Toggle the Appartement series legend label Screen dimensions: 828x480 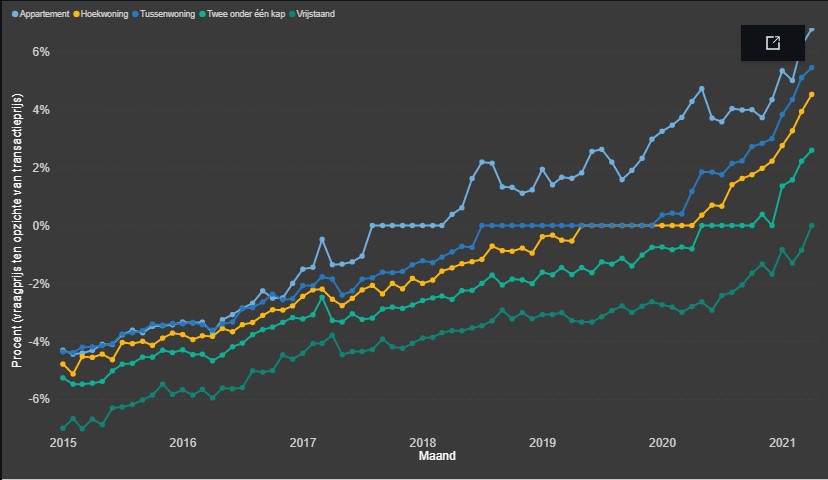pyautogui.click(x=42, y=13)
